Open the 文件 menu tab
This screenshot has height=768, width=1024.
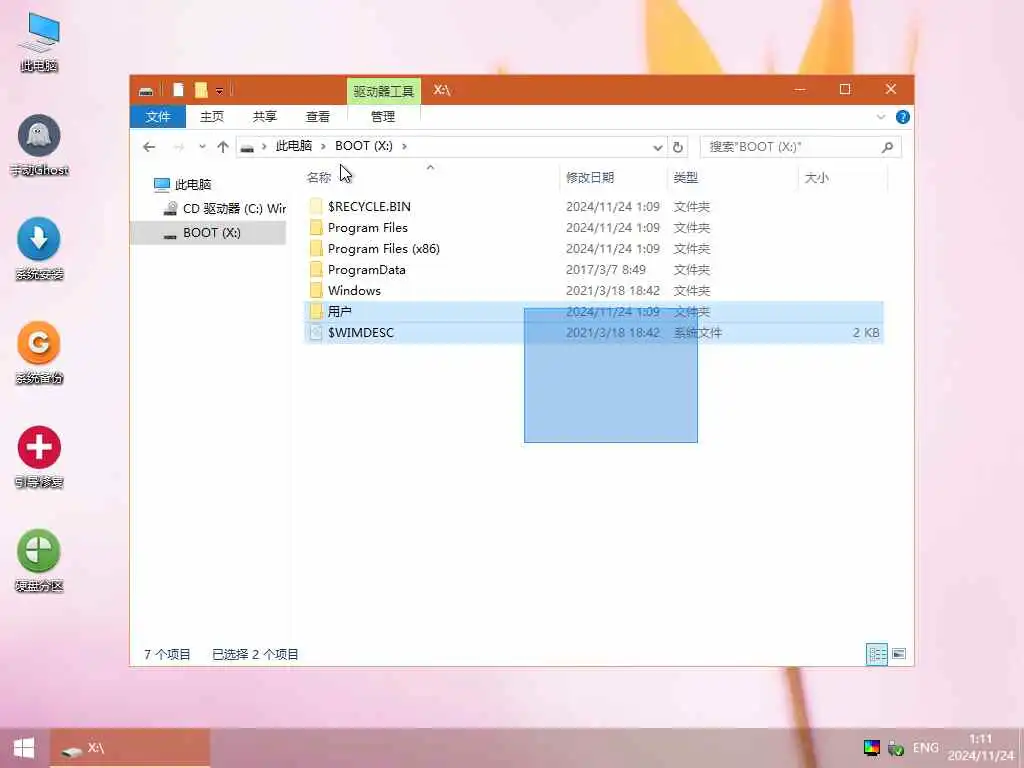pos(158,117)
